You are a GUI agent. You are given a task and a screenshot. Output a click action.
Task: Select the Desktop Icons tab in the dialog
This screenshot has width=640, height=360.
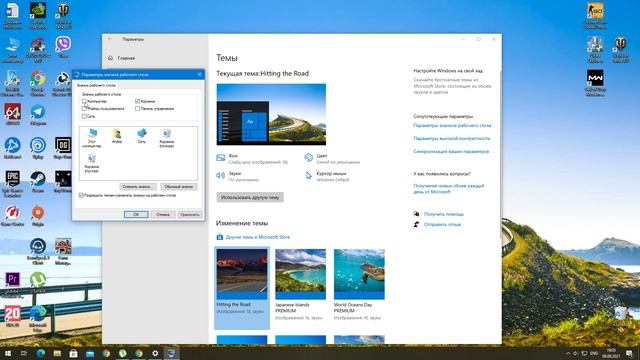pyautogui.click(x=96, y=85)
